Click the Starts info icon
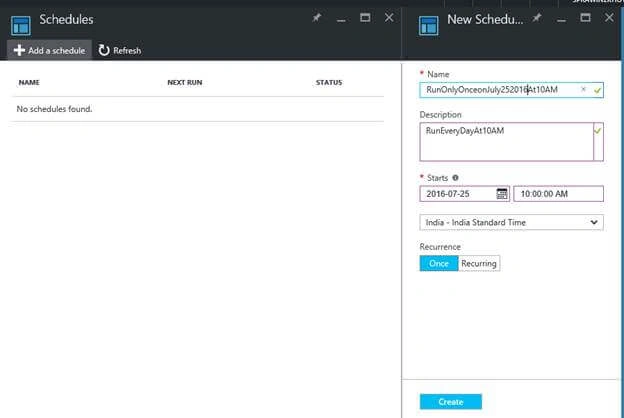624x418 pixels. [455, 178]
